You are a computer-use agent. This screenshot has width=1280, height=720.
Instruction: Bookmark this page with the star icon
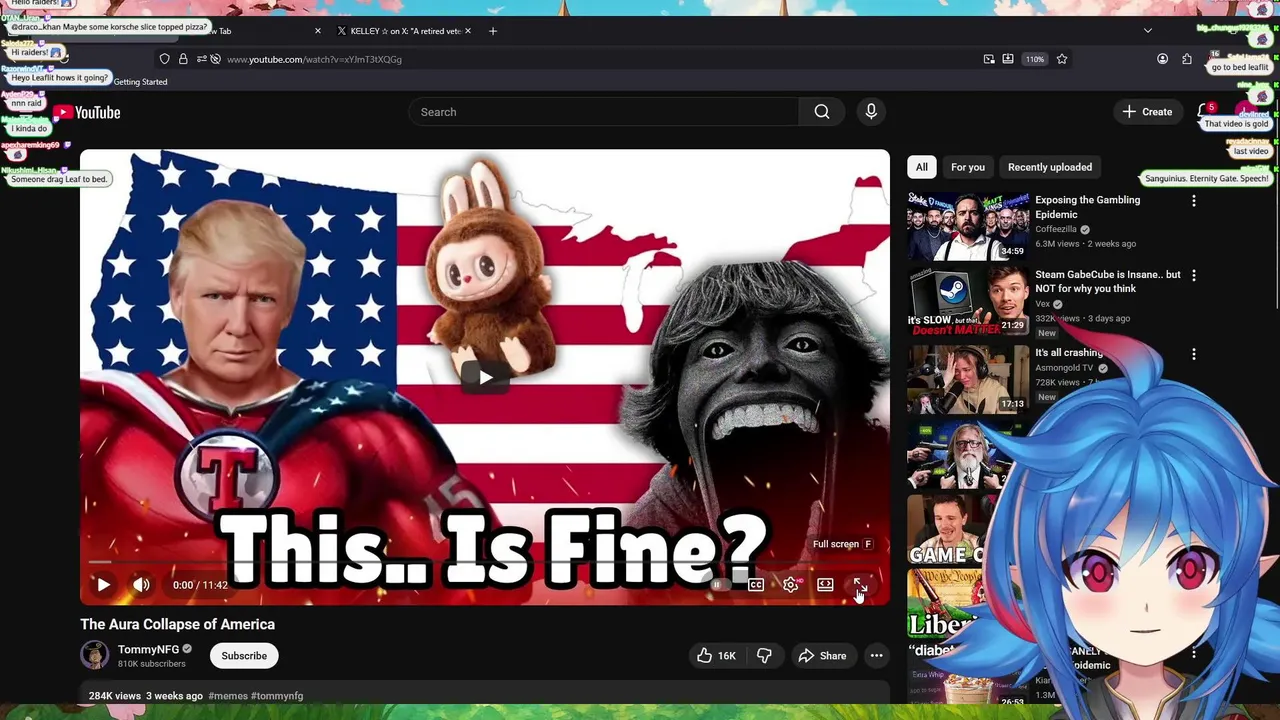point(1062,59)
